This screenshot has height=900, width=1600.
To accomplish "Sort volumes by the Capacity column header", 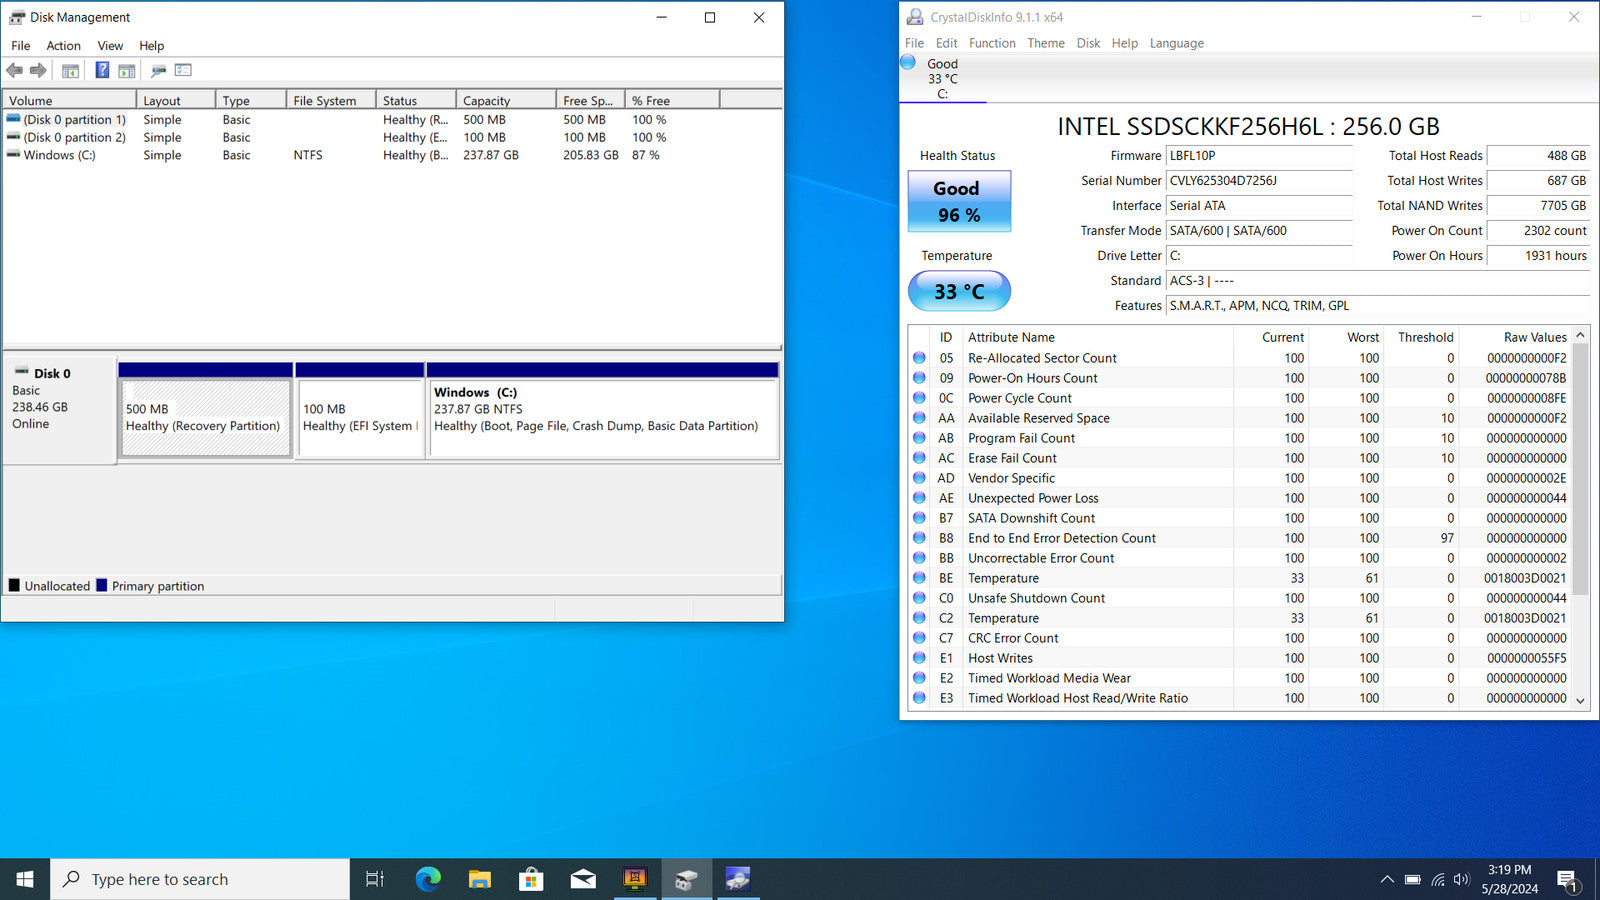I will pos(506,100).
